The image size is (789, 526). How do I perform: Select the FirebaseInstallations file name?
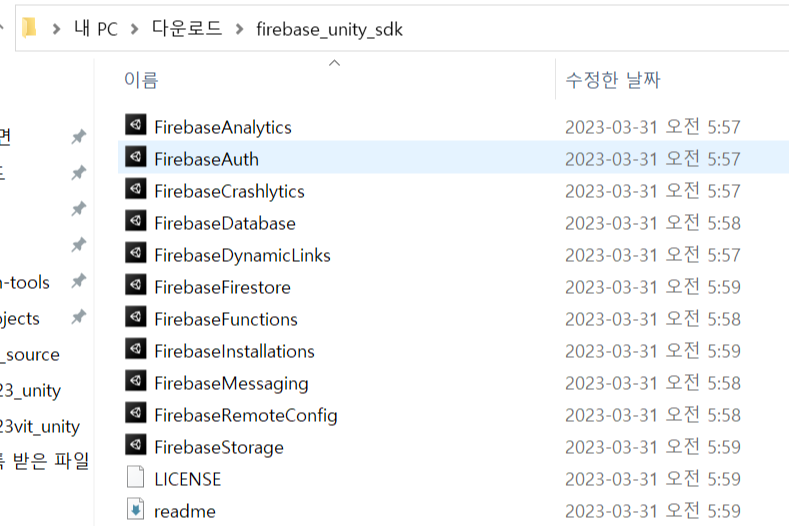pyautogui.click(x=234, y=351)
